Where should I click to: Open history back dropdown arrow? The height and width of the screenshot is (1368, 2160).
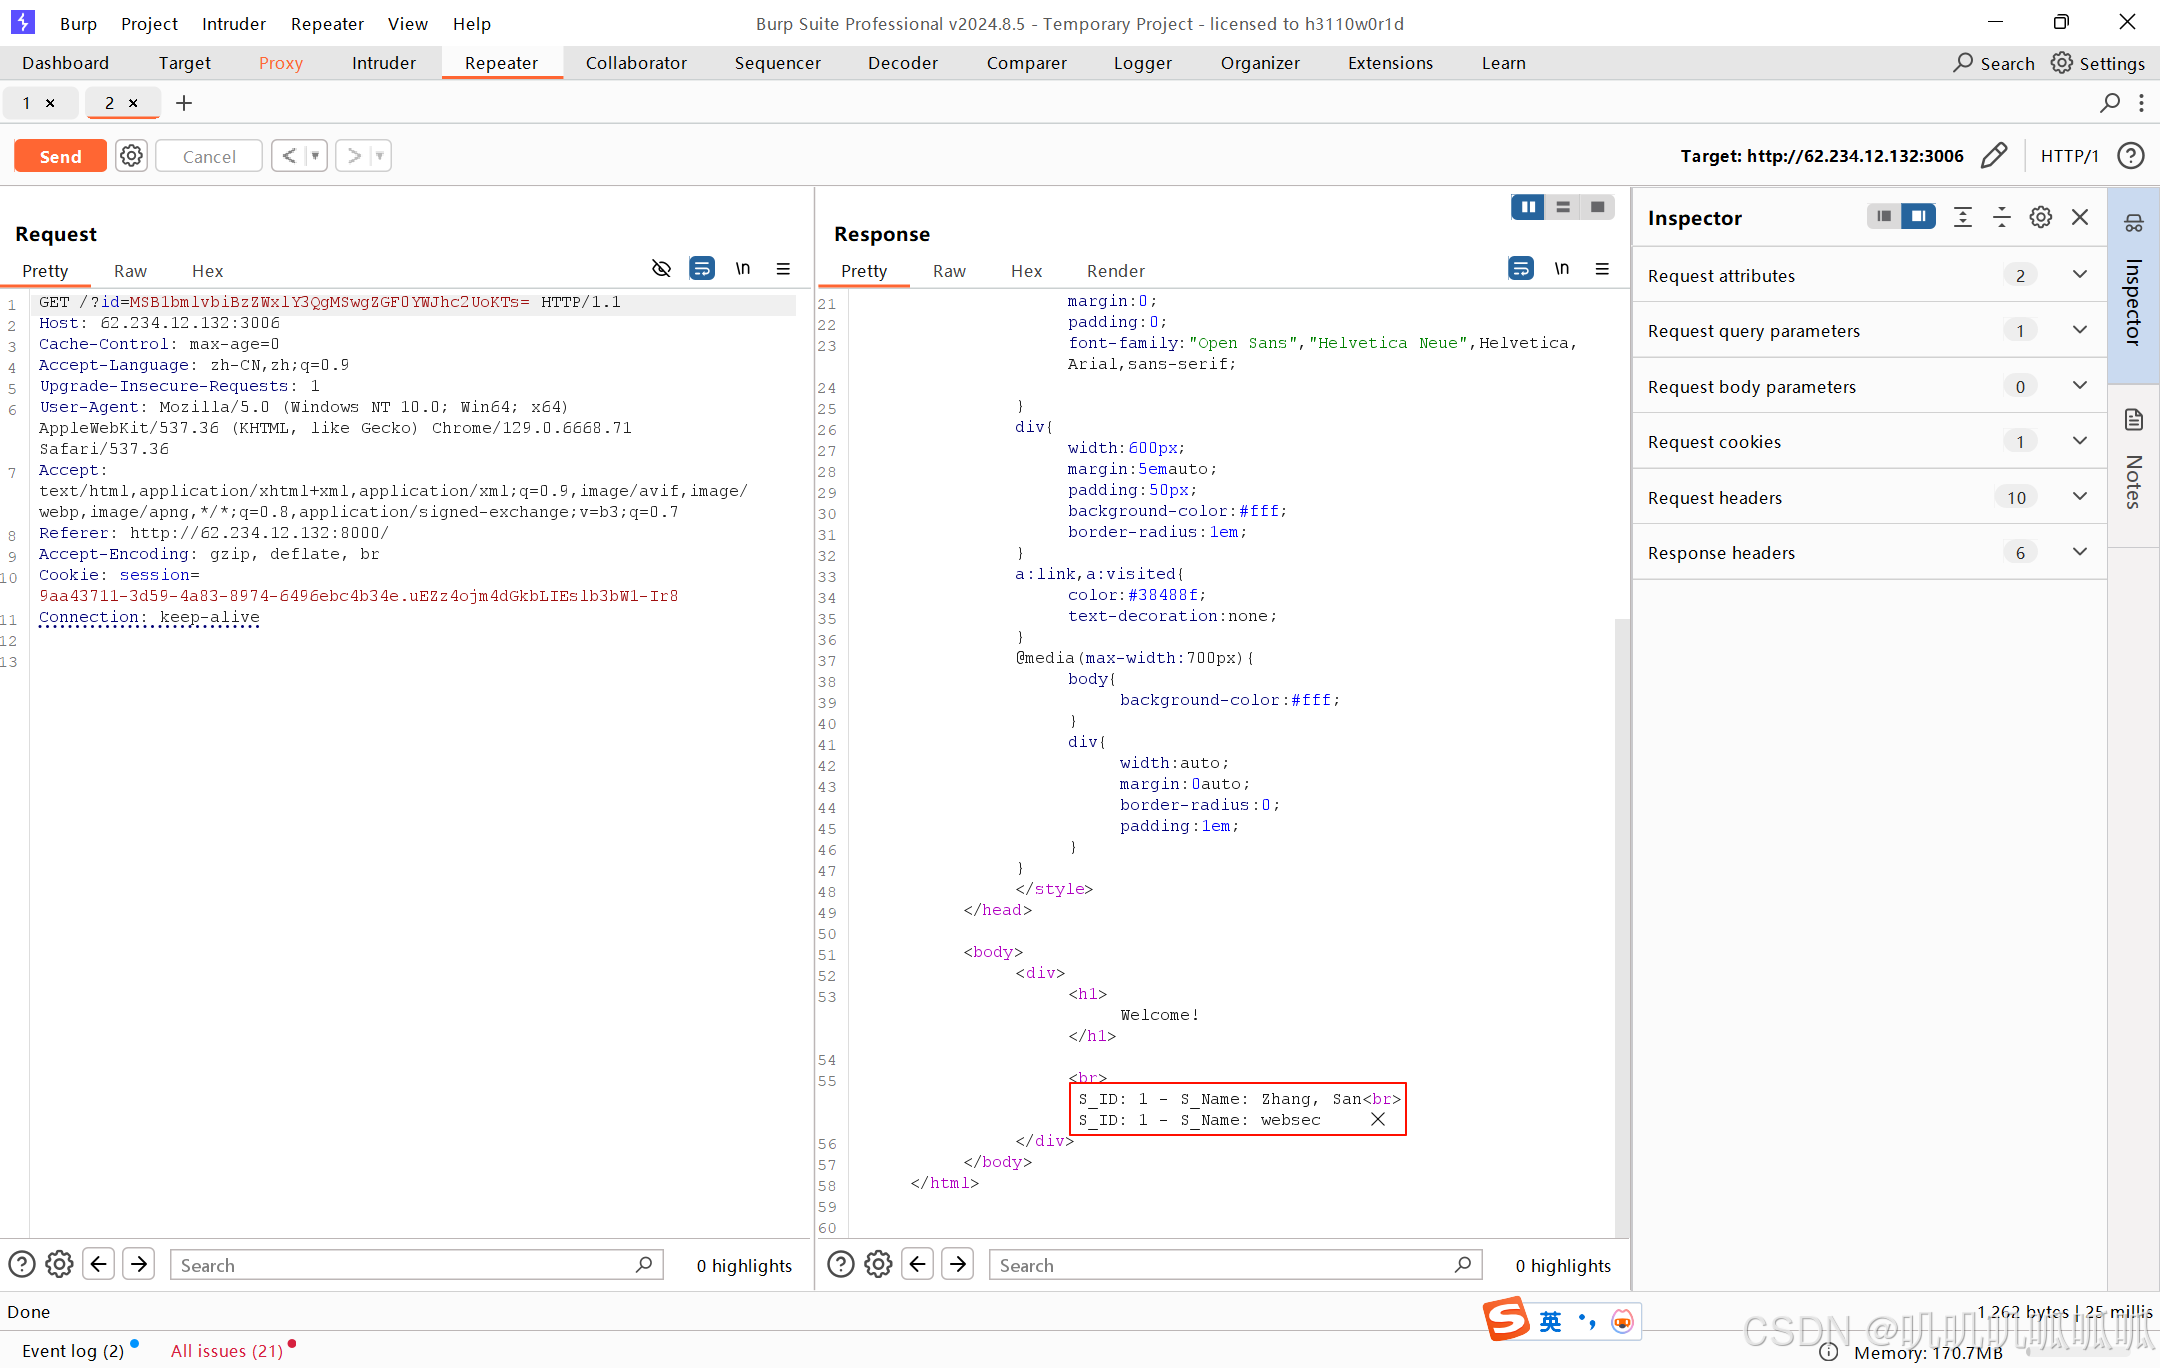click(x=315, y=156)
